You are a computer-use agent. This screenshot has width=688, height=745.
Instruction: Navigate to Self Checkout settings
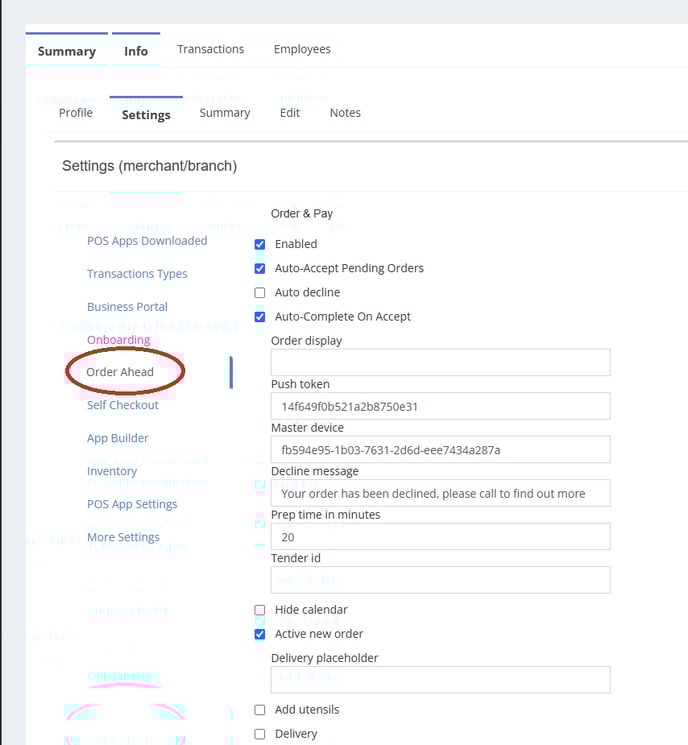pos(123,405)
